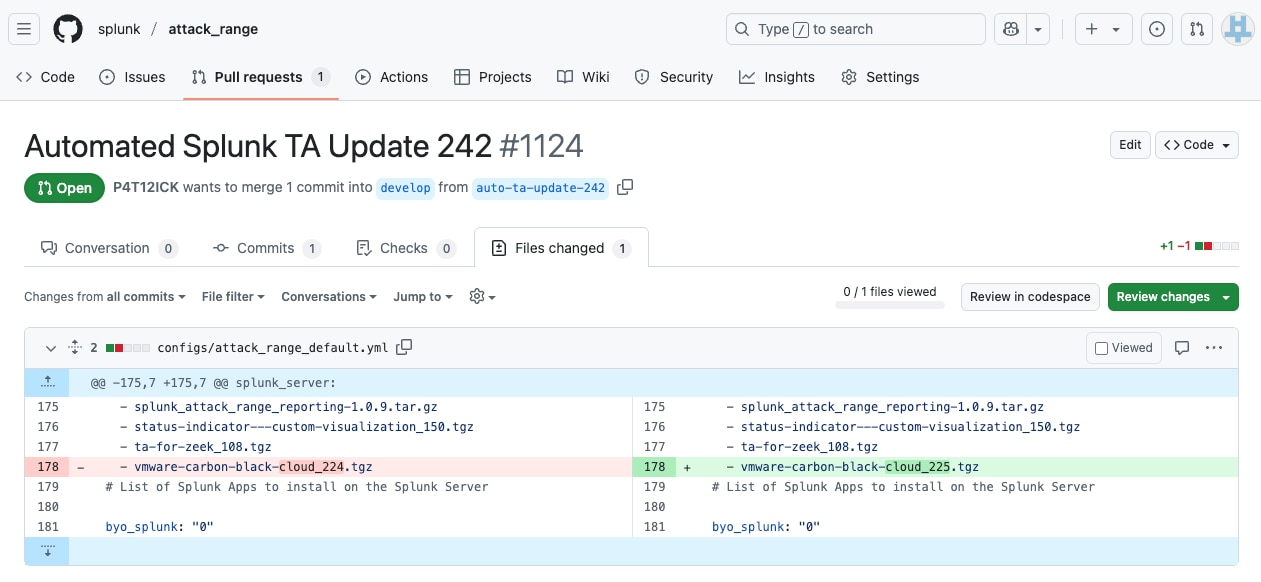Open file options three-dot menu

coord(1214,348)
